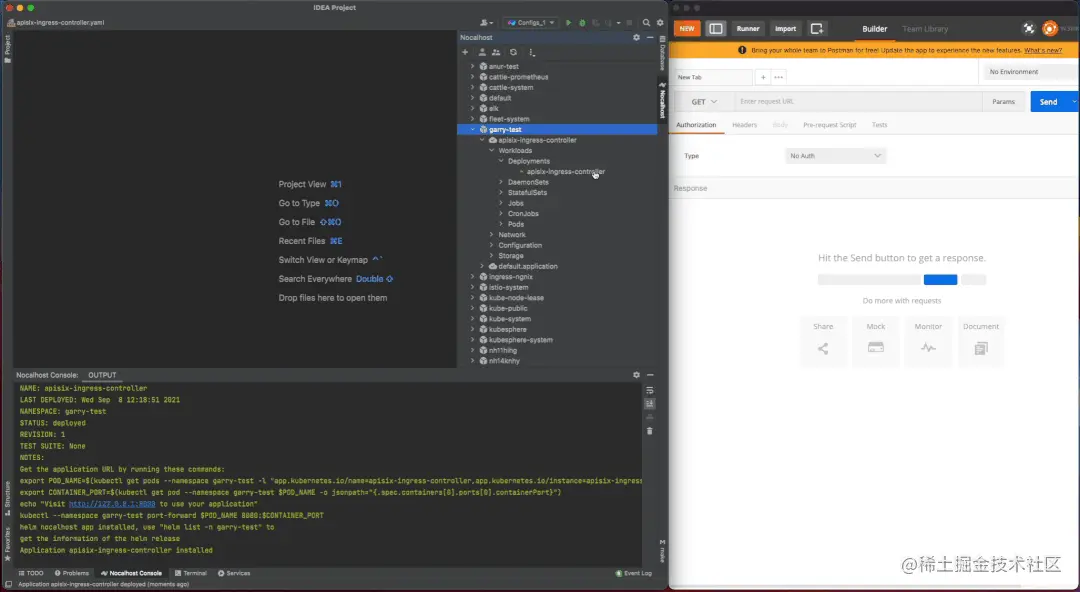Click the Nocalhost panel plus add icon

tap(465, 52)
